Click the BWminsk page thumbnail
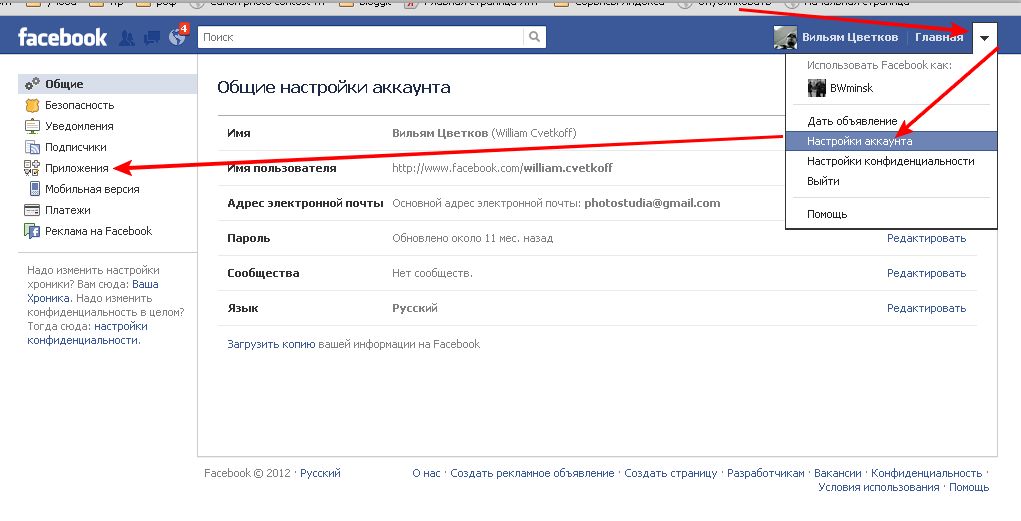Viewport: 1021px width, 521px height. pyautogui.click(x=817, y=88)
